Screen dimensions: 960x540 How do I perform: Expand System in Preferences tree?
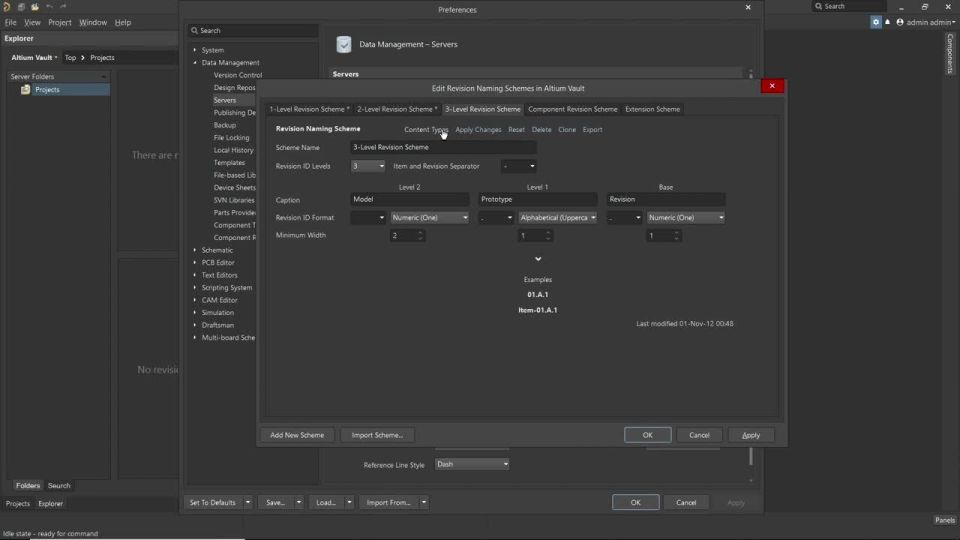[195, 50]
